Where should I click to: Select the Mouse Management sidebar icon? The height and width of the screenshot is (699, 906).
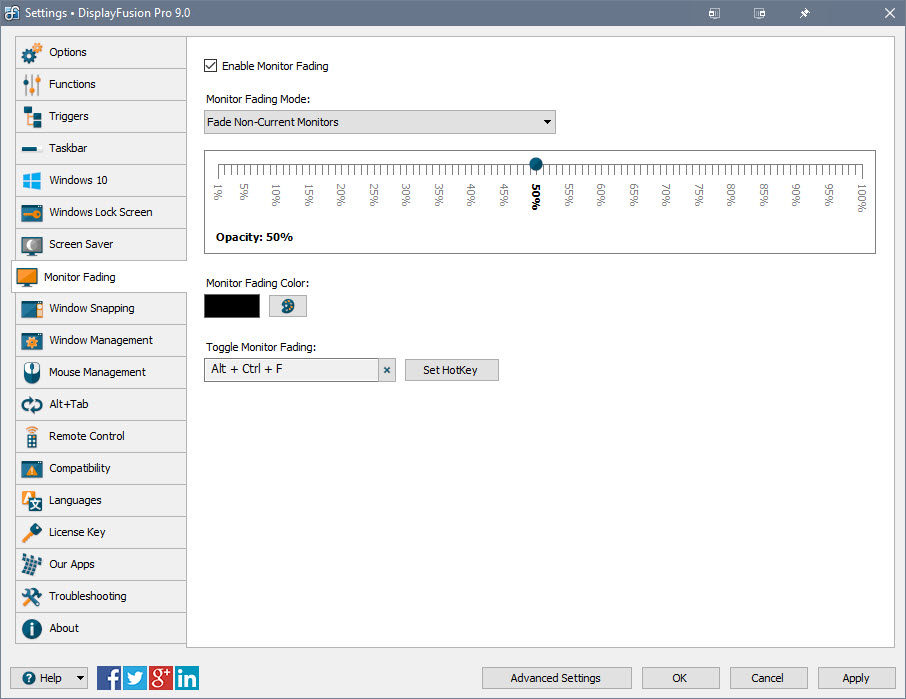pos(32,372)
